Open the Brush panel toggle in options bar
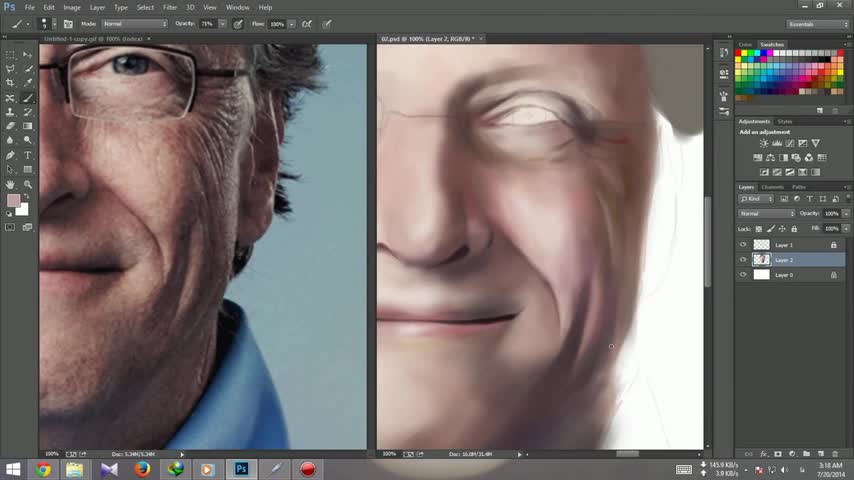 tap(68, 24)
